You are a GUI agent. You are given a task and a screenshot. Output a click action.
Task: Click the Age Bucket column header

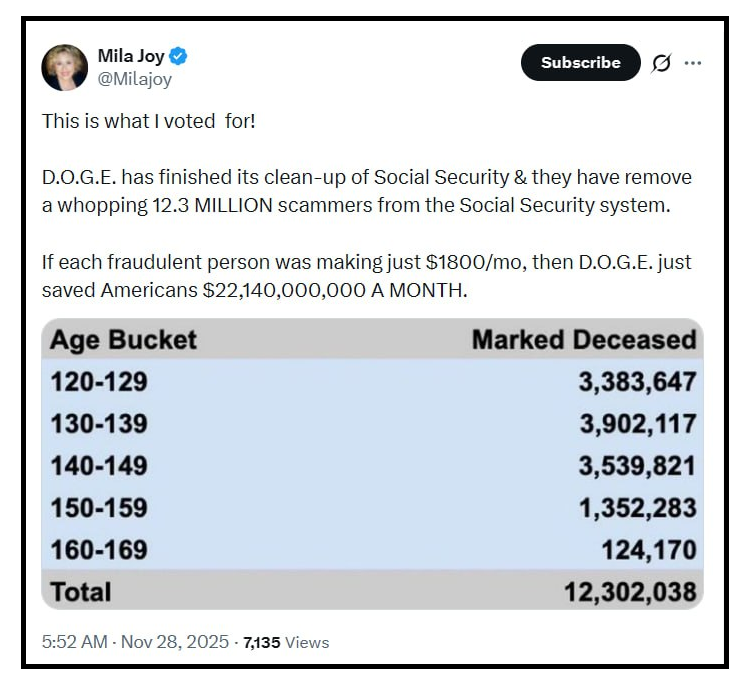pyautogui.click(x=124, y=340)
